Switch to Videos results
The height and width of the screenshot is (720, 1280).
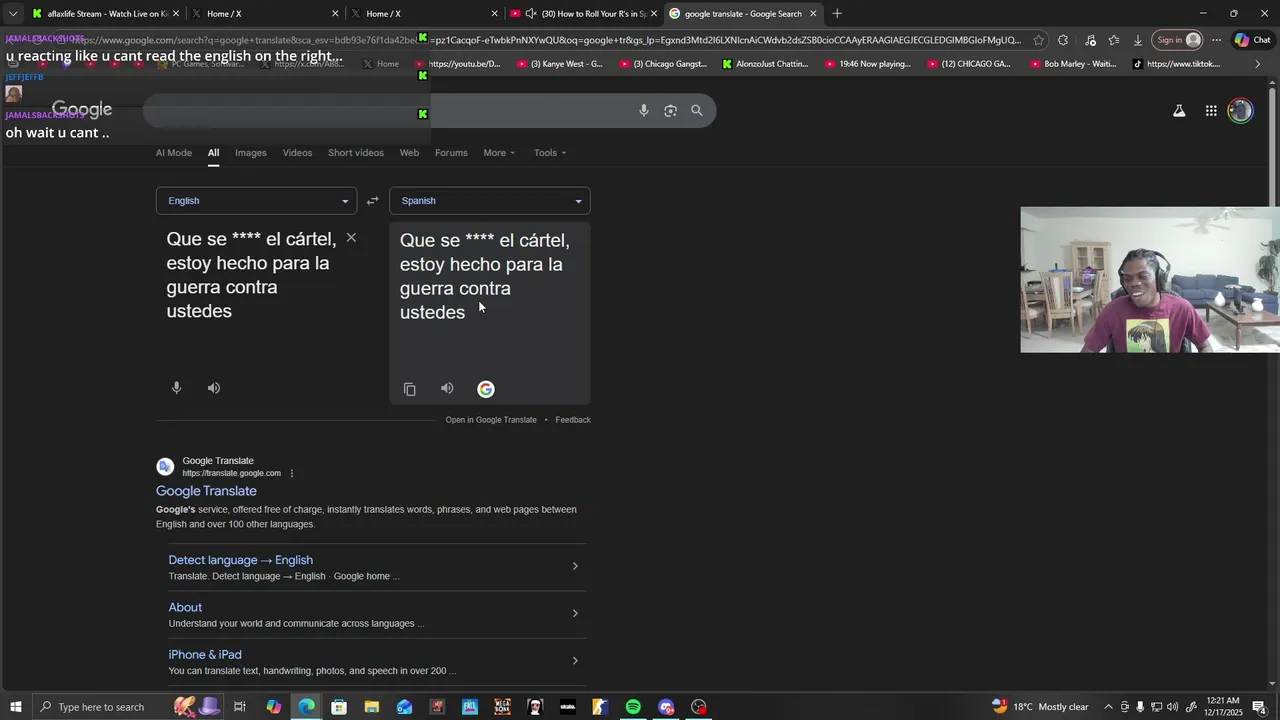(297, 153)
